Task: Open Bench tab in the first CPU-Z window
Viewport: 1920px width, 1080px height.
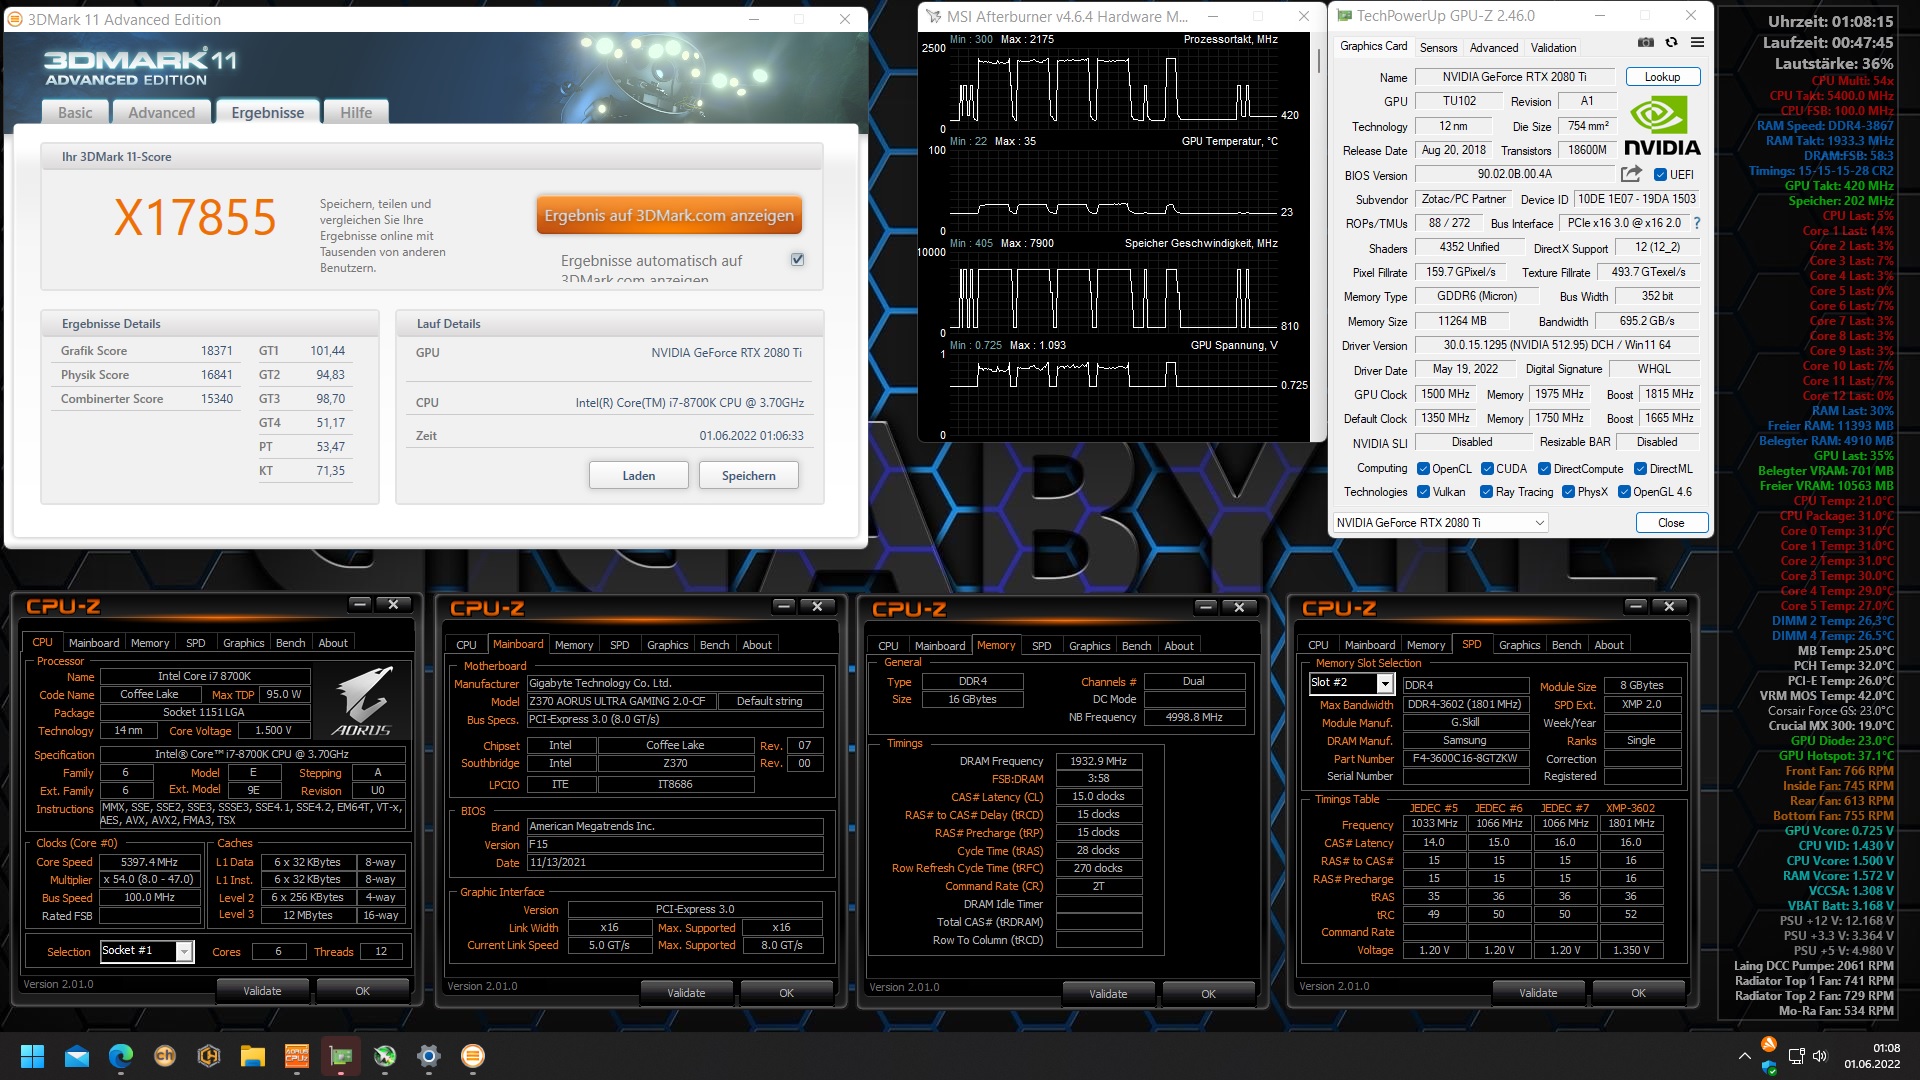Action: point(290,643)
